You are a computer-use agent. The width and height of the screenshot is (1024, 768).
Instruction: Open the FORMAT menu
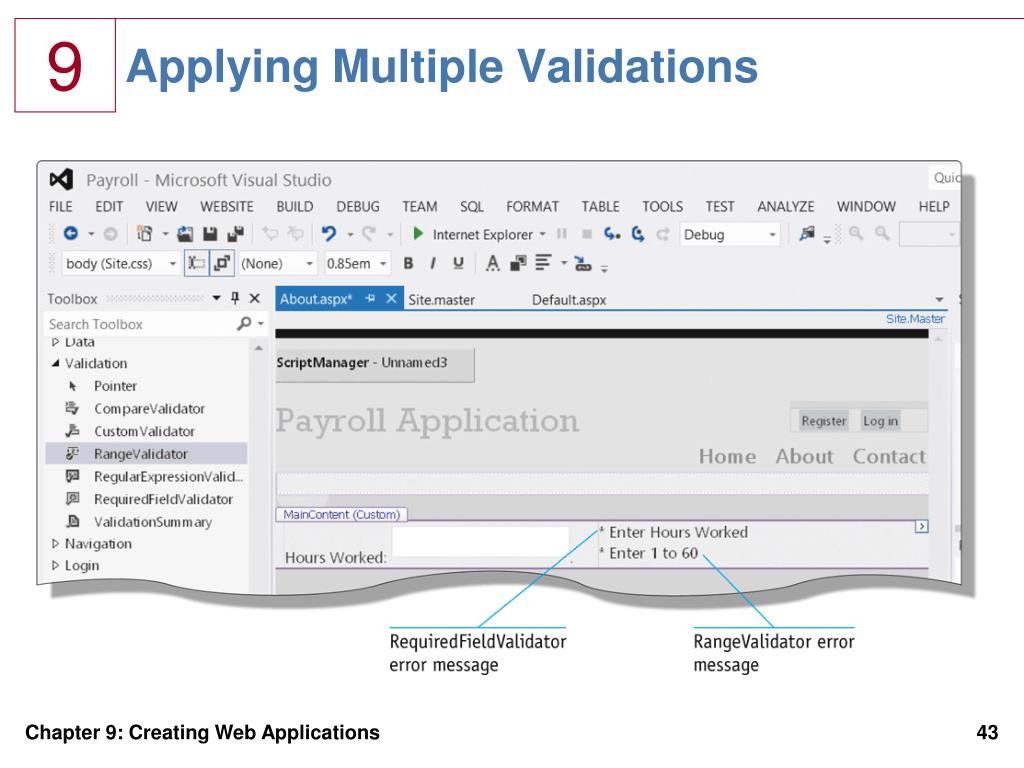pos(532,206)
